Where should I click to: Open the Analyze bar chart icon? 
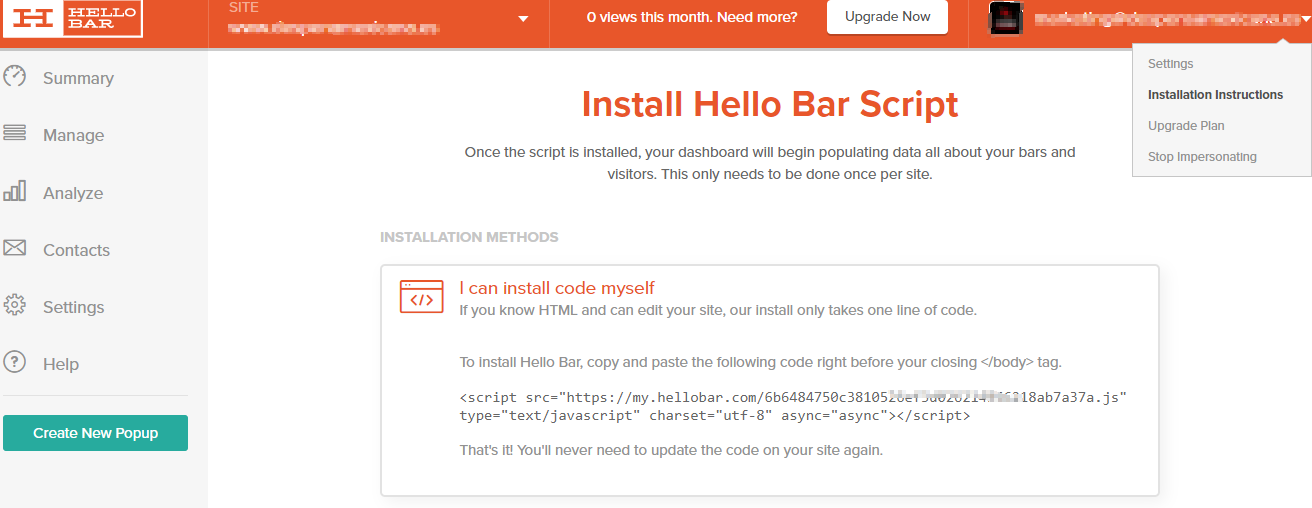pyautogui.click(x=14, y=191)
